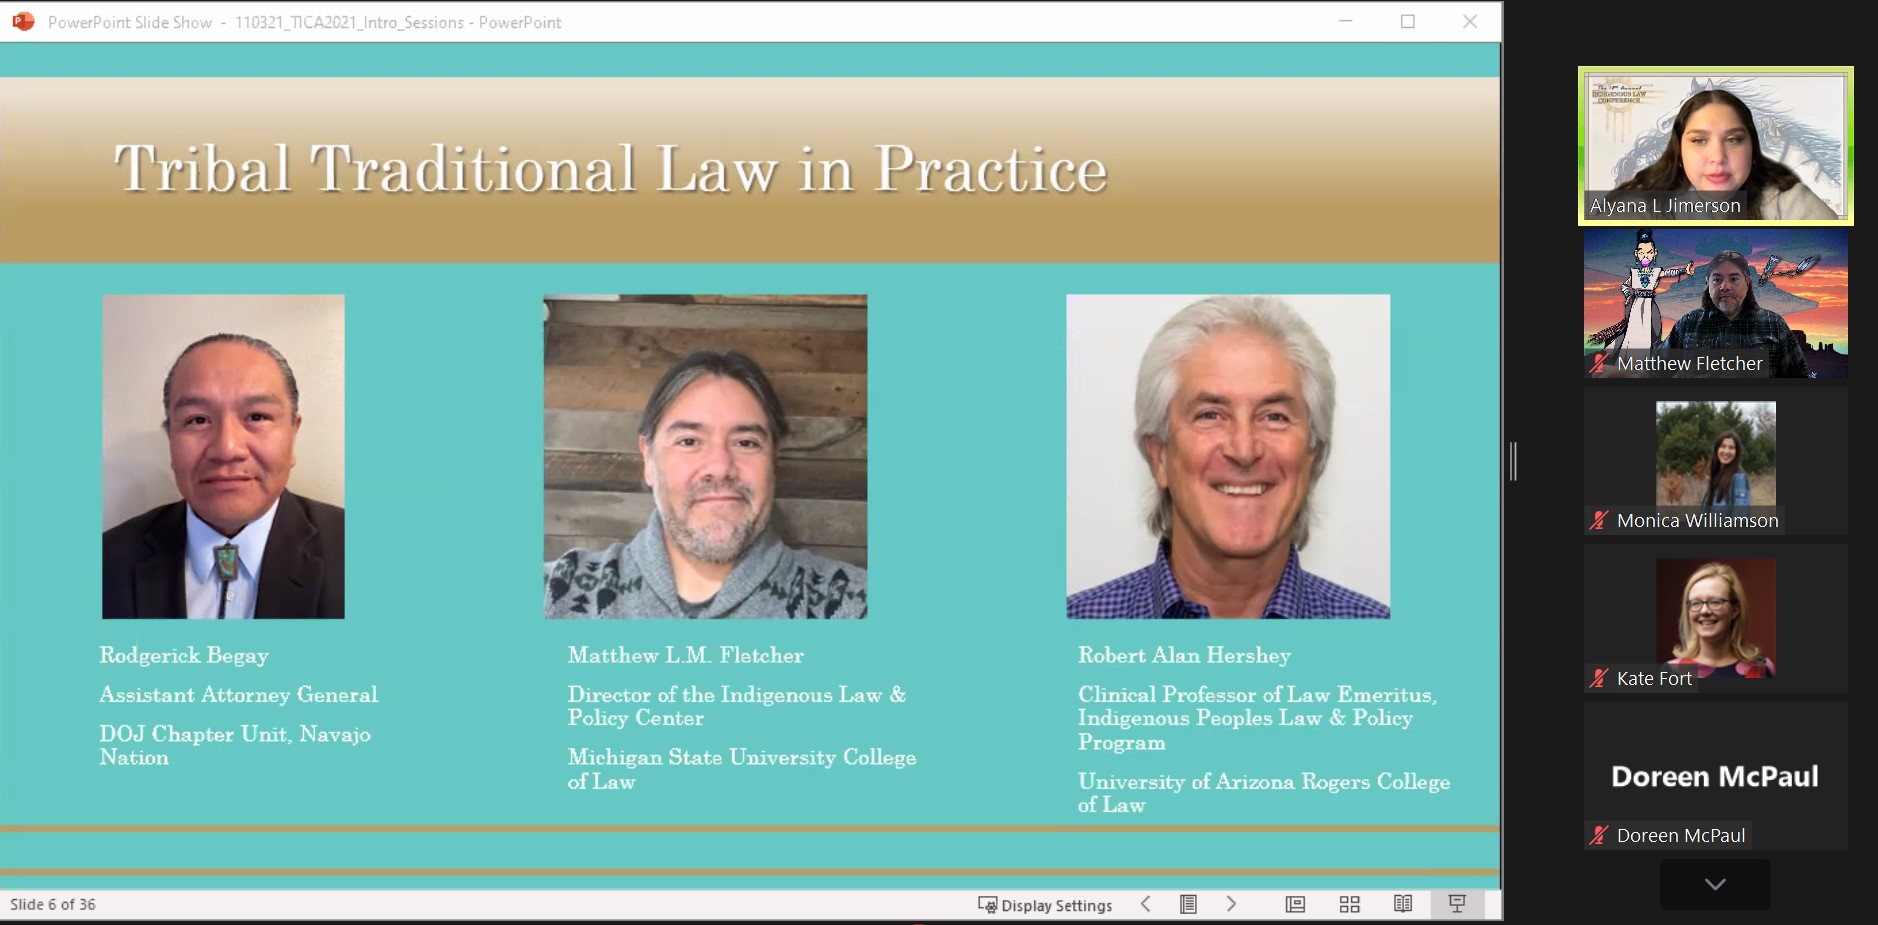This screenshot has height=925, width=1878.
Task: Switch to Slide Sorter view
Action: [1349, 904]
